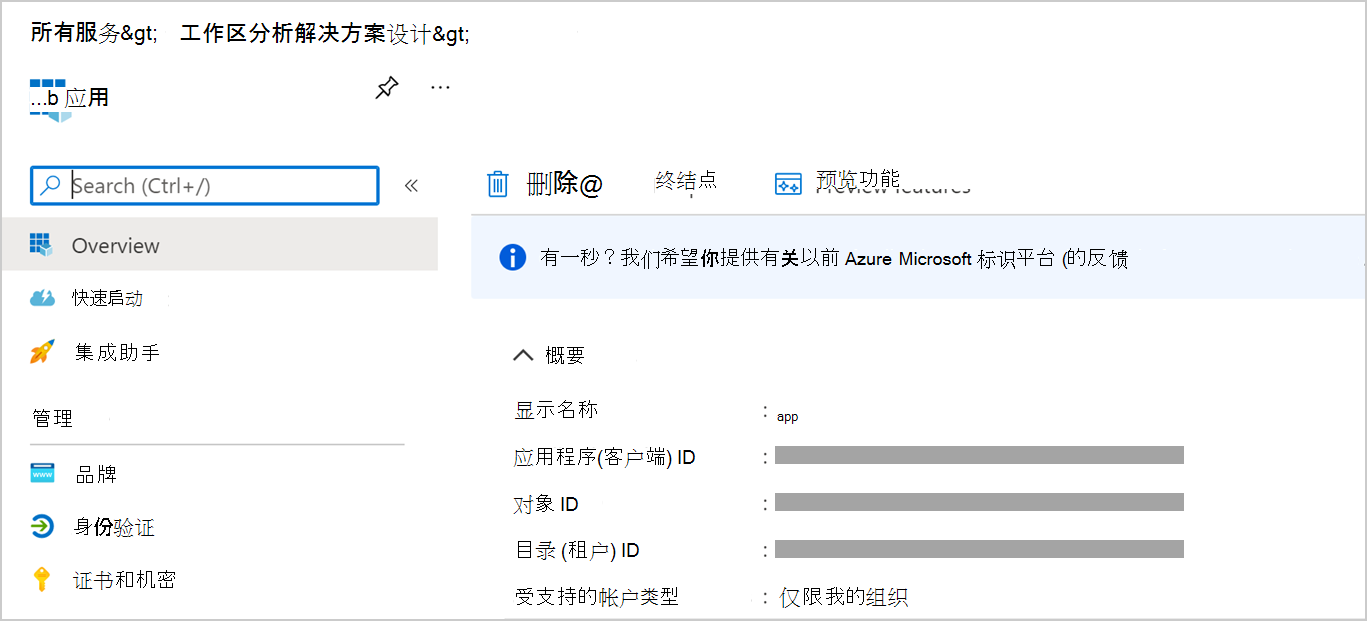This screenshot has height=621, width=1367.
Task: Click the app registration logo icon
Action: click(x=49, y=99)
